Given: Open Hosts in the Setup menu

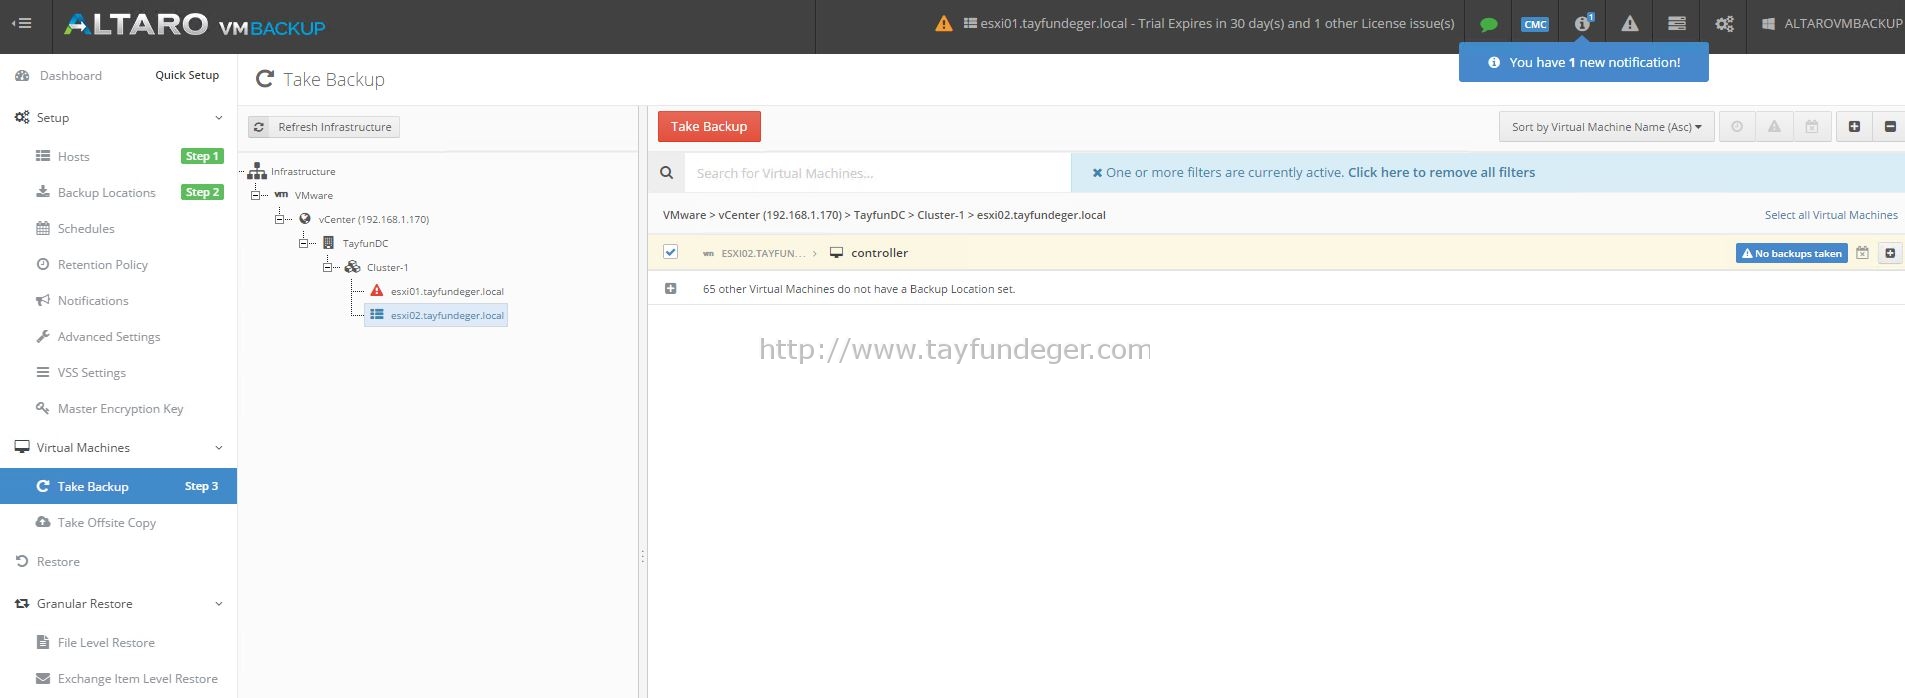Looking at the screenshot, I should pyautogui.click(x=73, y=156).
